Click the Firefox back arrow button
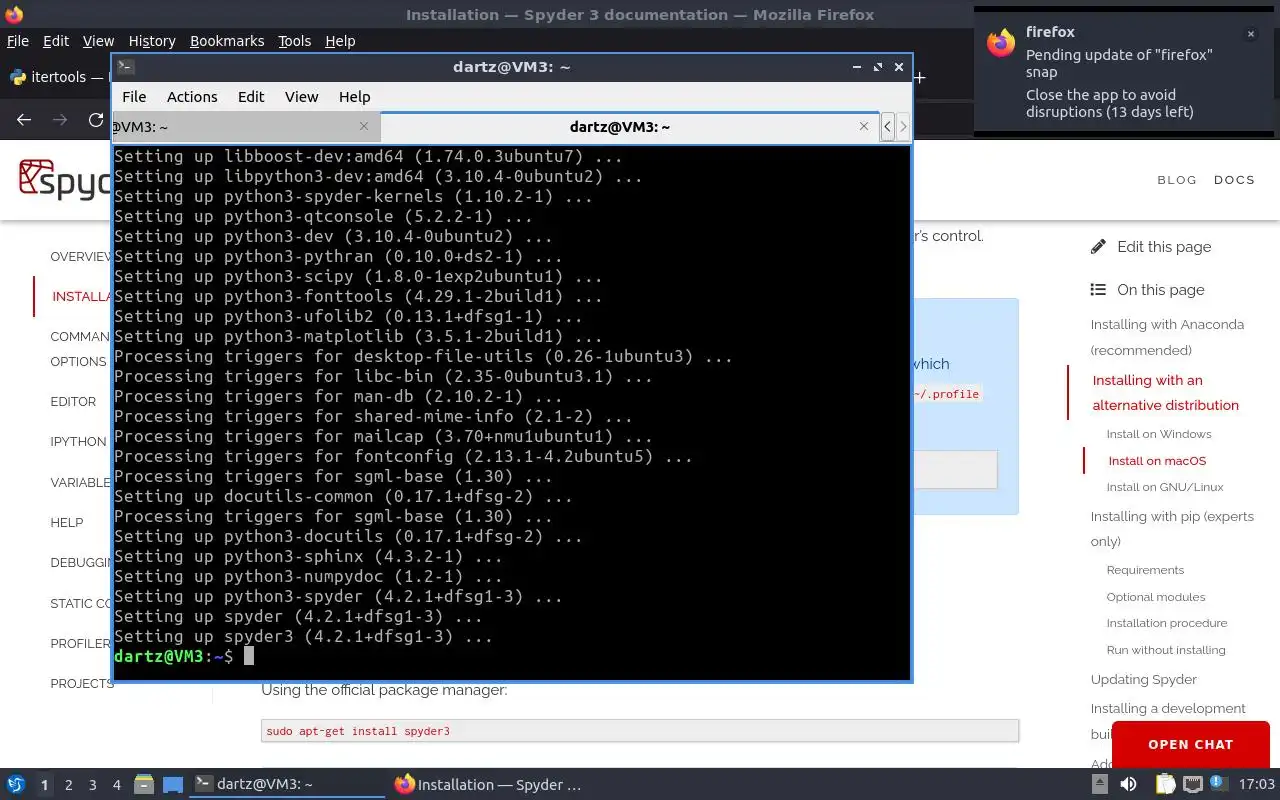The height and width of the screenshot is (800, 1280). pyautogui.click(x=24, y=120)
